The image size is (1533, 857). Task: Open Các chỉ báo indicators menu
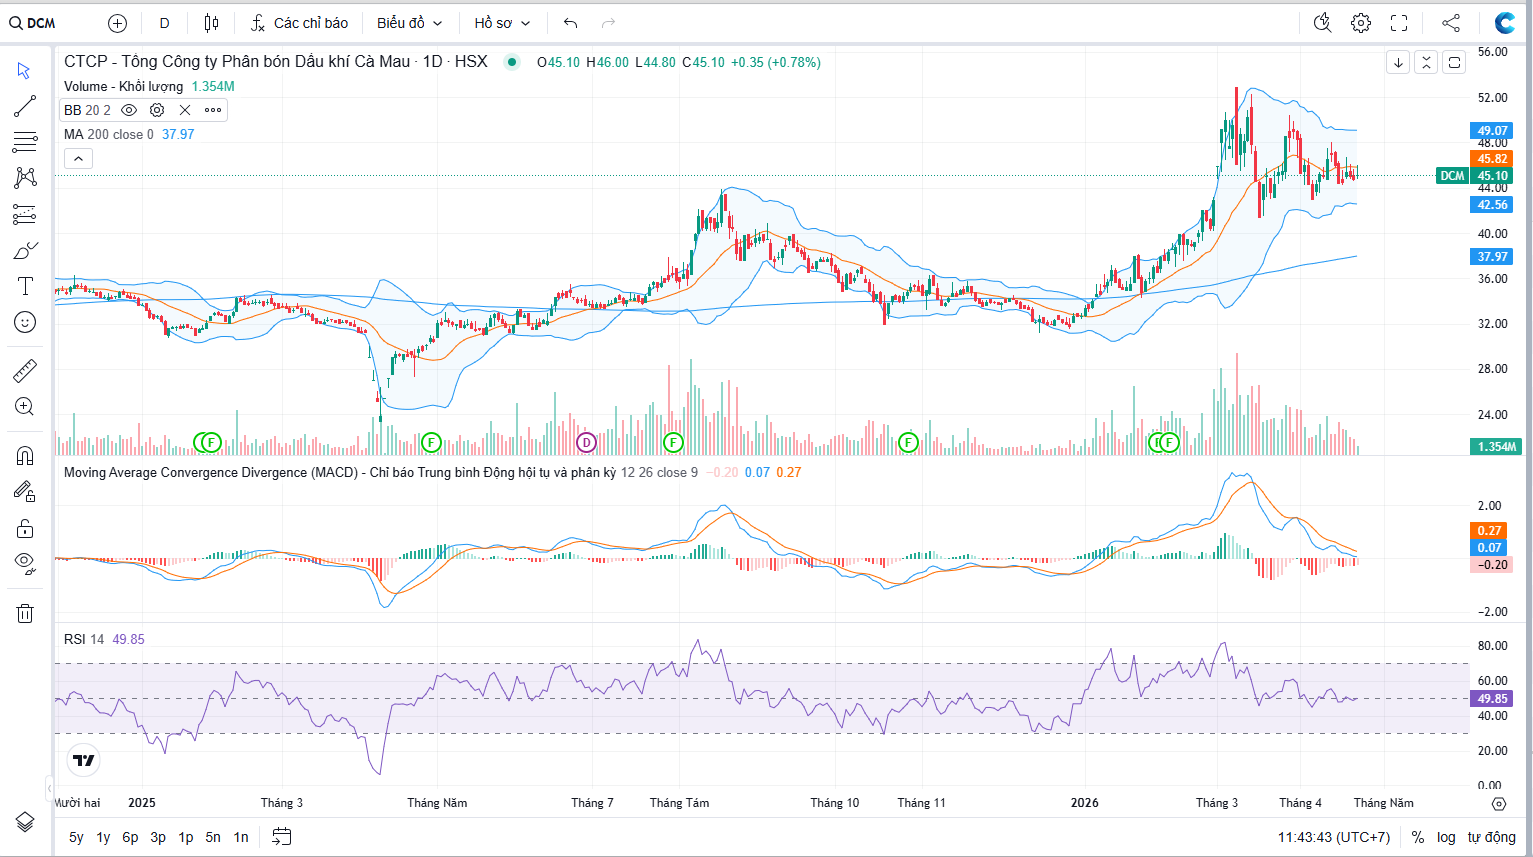pos(299,23)
